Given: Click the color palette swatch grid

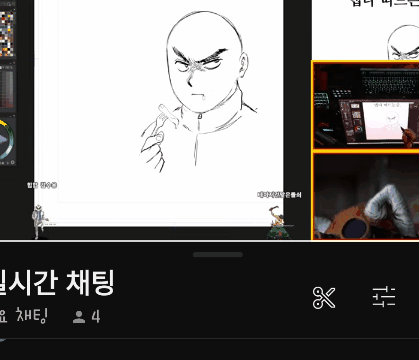Looking at the screenshot, I should click(x=7, y=33).
